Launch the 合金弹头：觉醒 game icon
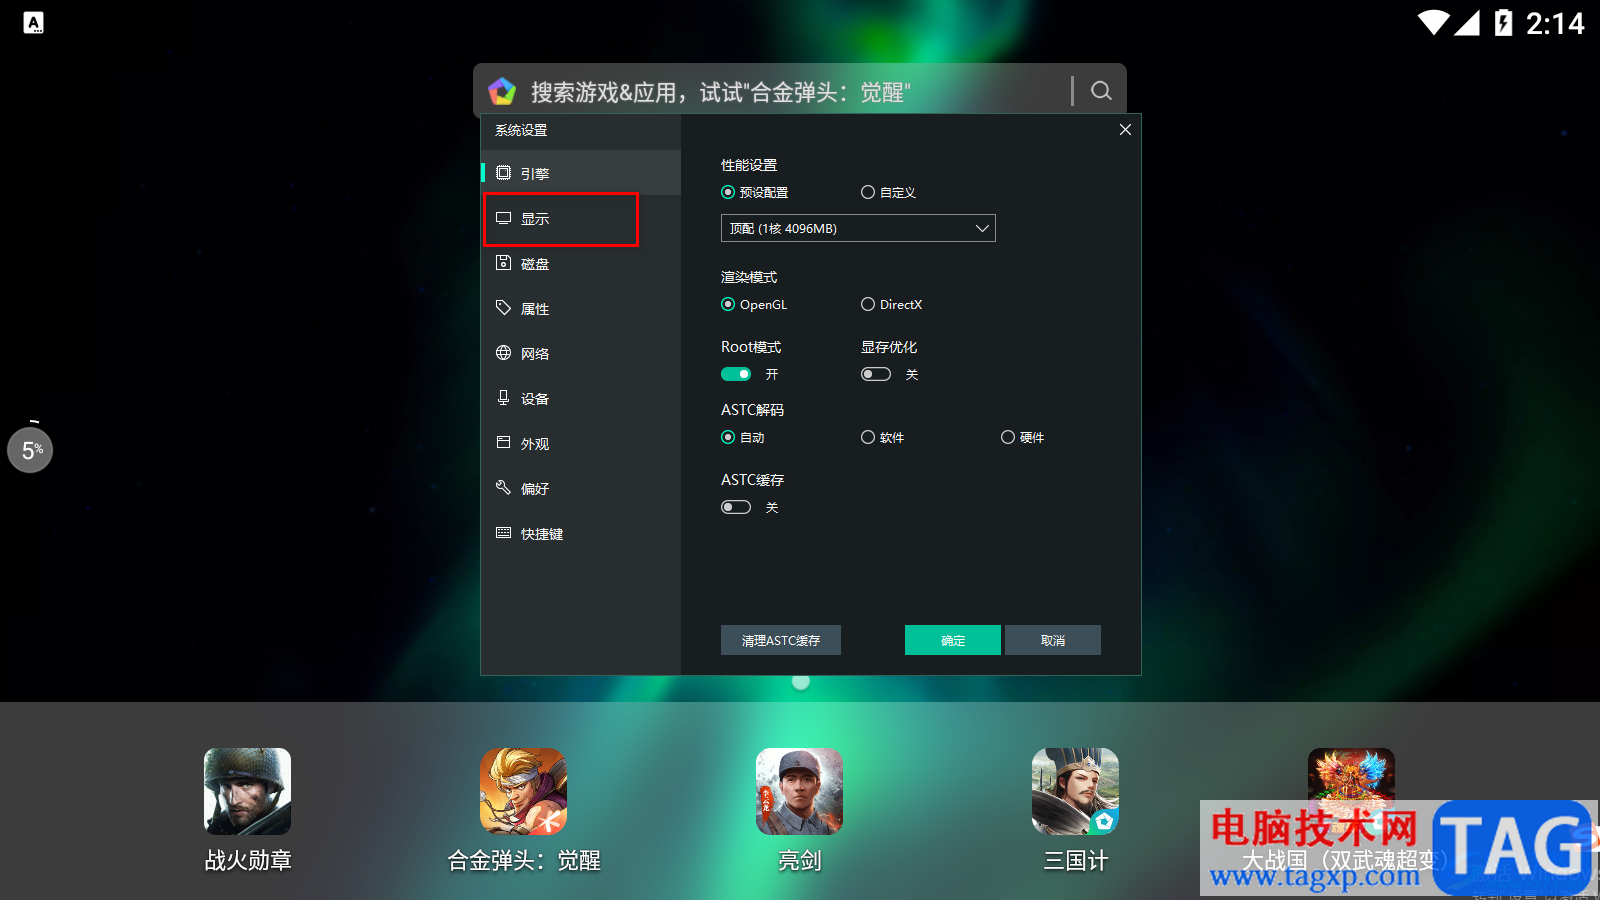This screenshot has width=1600, height=900. click(x=523, y=791)
